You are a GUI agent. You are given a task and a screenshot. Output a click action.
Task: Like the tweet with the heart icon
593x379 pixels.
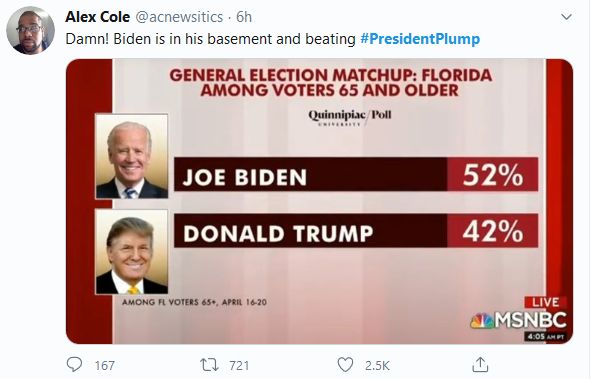[x=345, y=365]
